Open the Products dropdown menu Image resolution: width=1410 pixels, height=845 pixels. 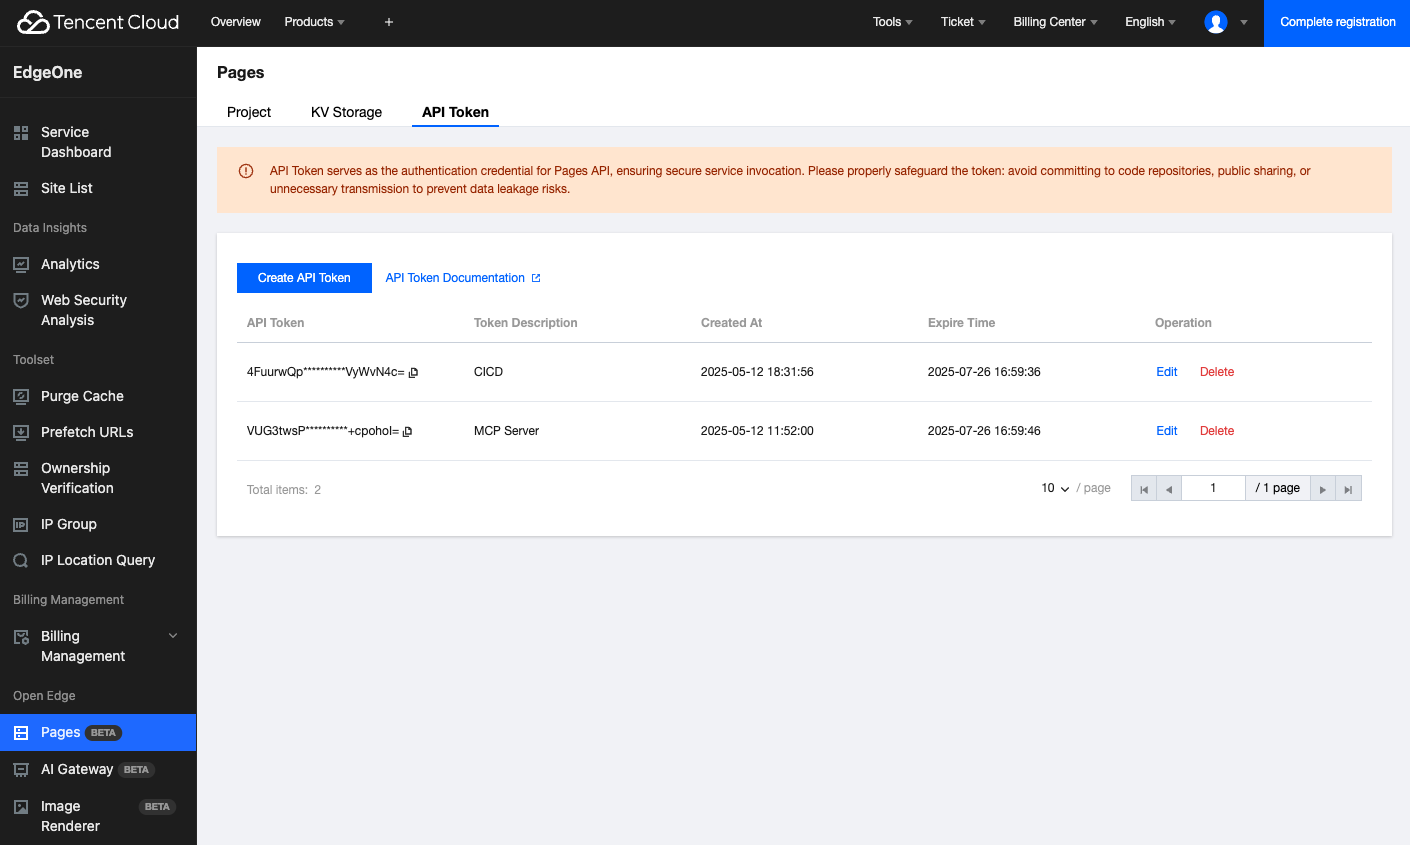point(314,22)
